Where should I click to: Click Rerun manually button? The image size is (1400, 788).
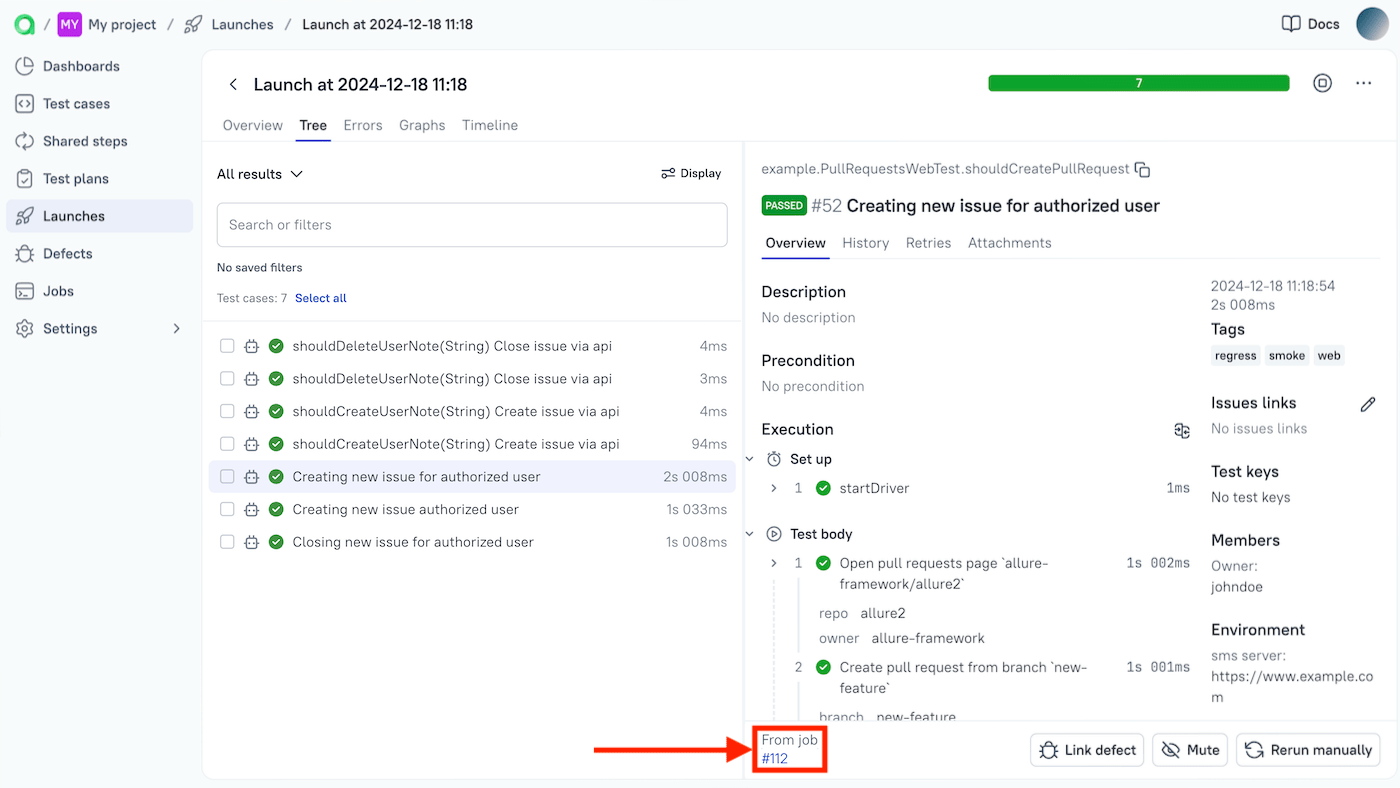(1307, 749)
